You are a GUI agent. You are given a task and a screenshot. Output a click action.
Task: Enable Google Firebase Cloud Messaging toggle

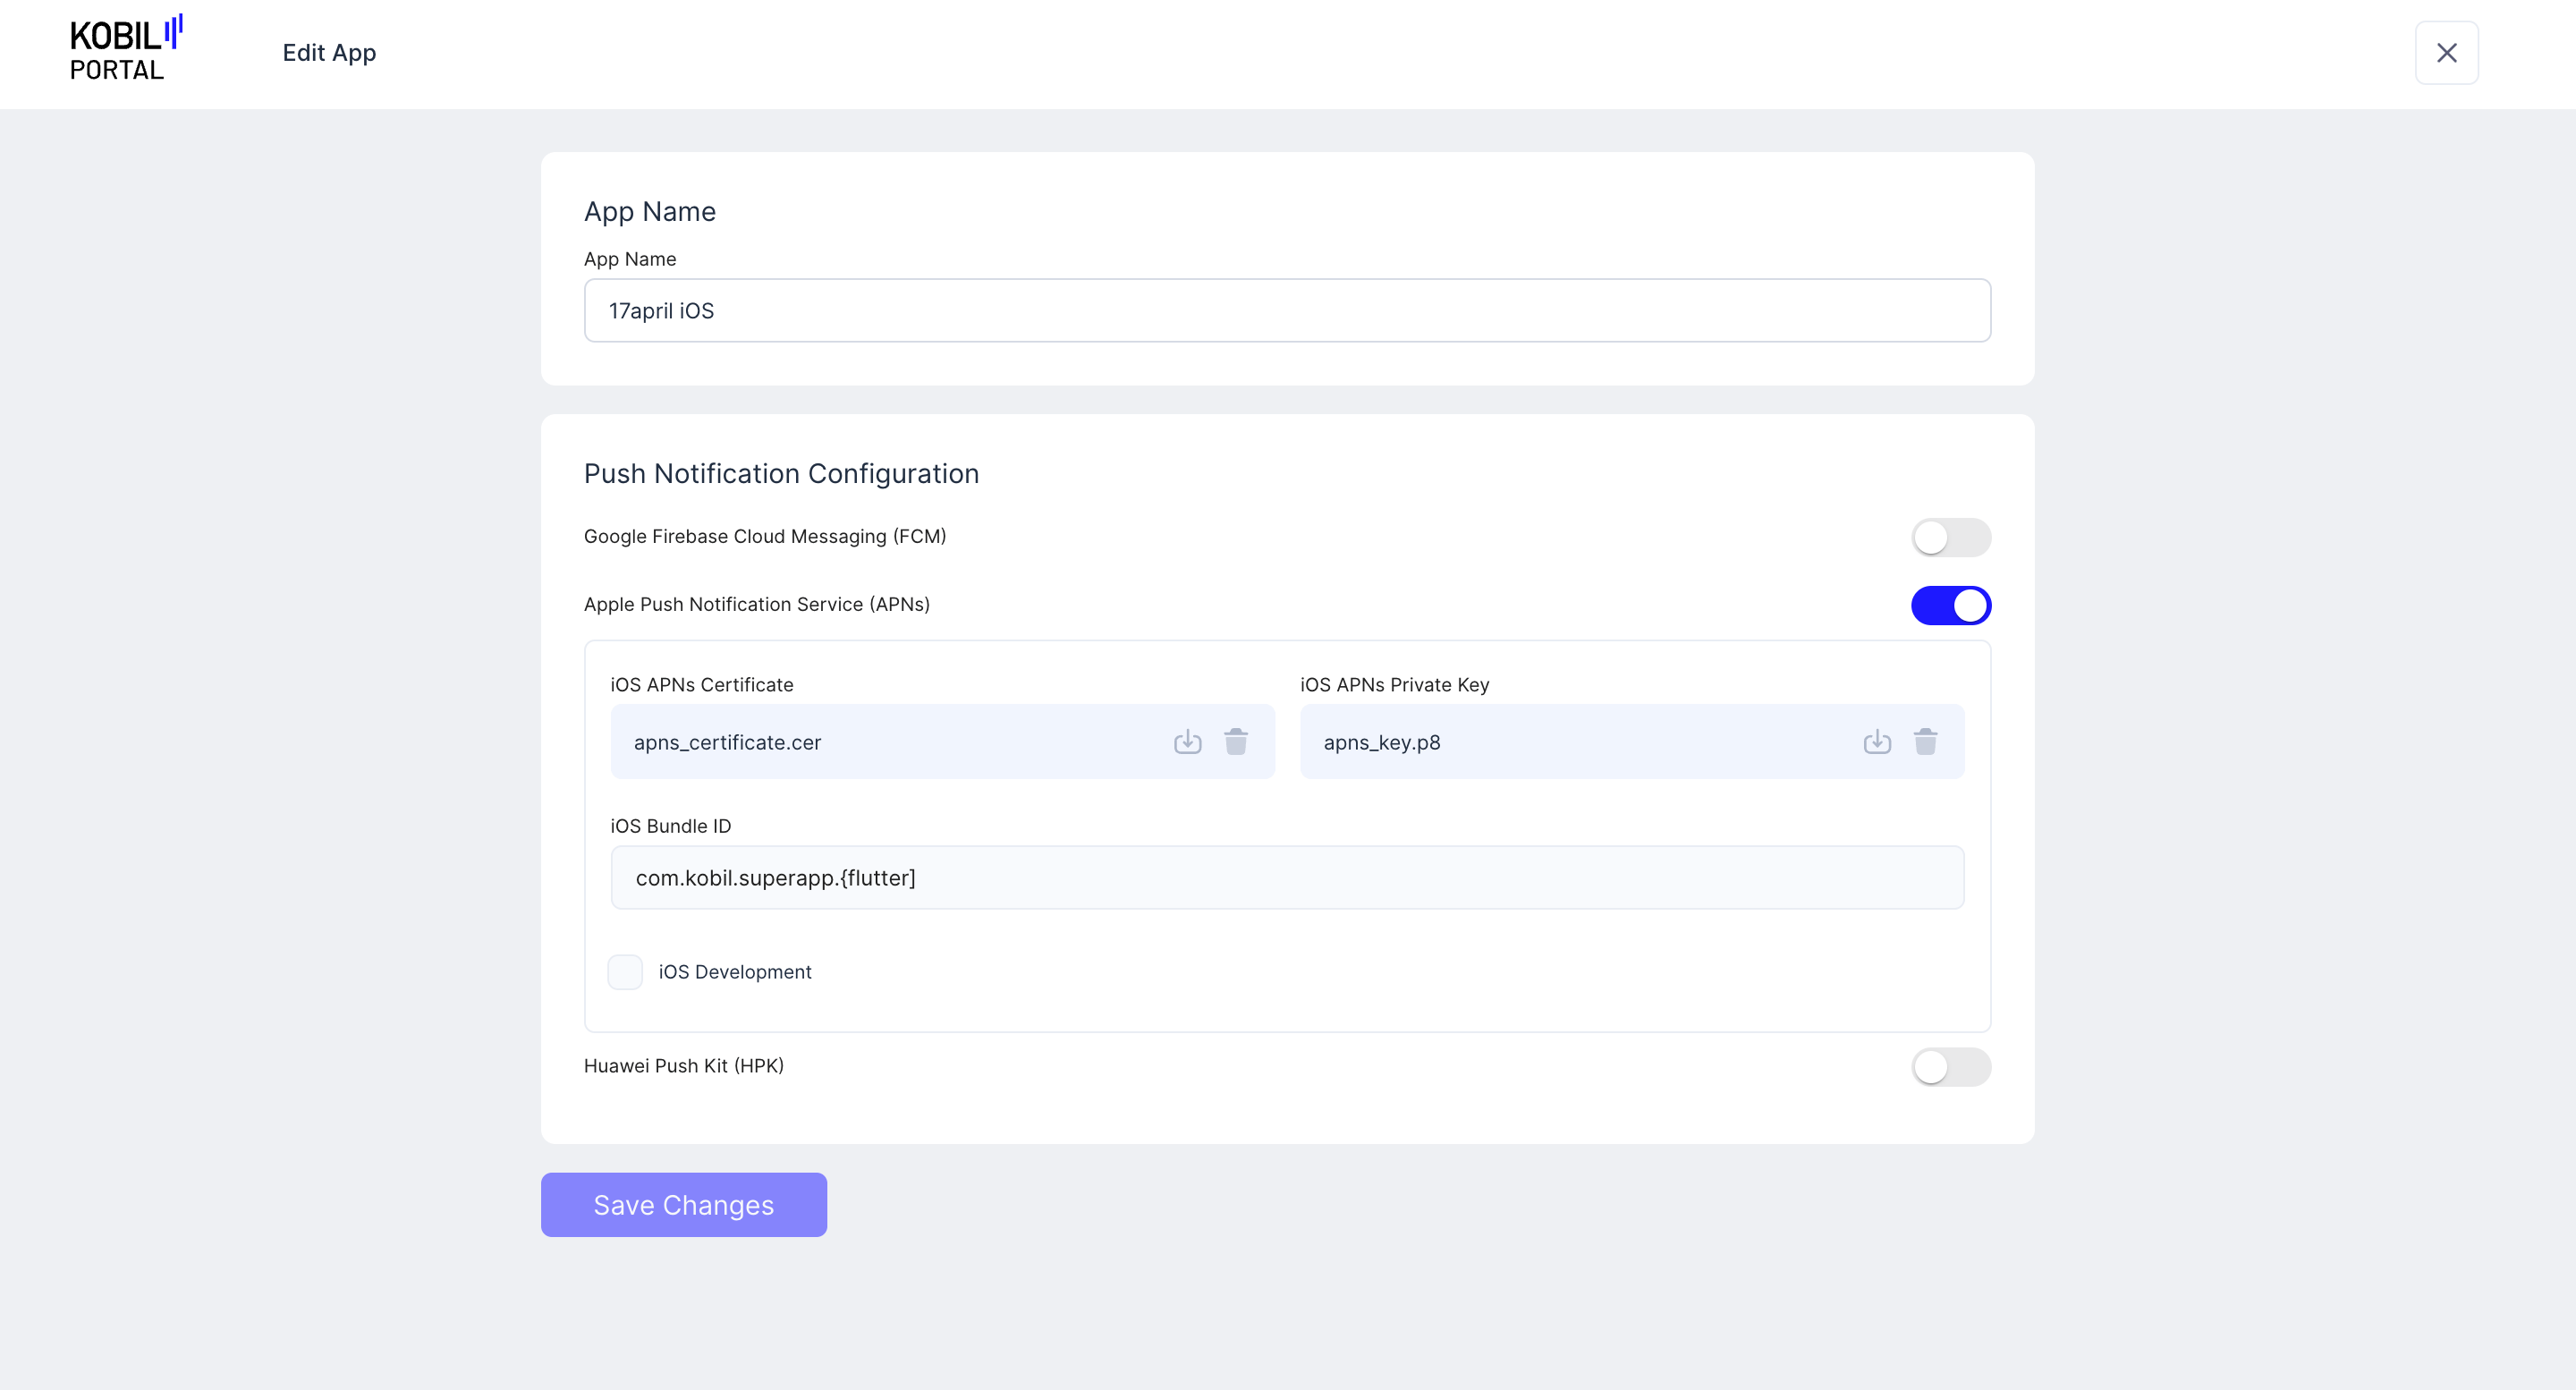point(1950,537)
